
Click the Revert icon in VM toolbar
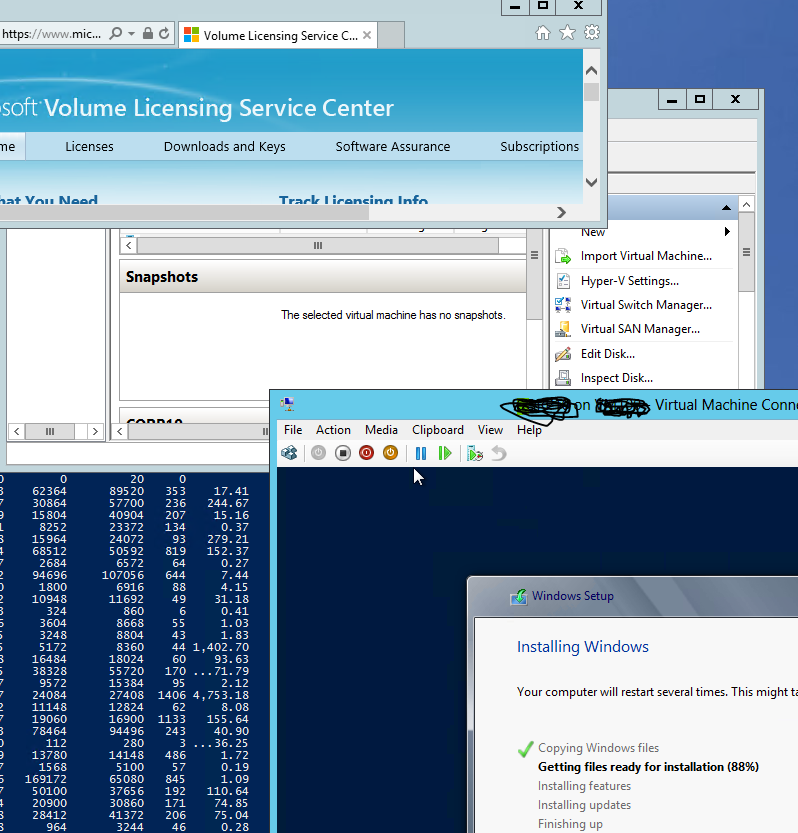pyautogui.click(x=499, y=453)
